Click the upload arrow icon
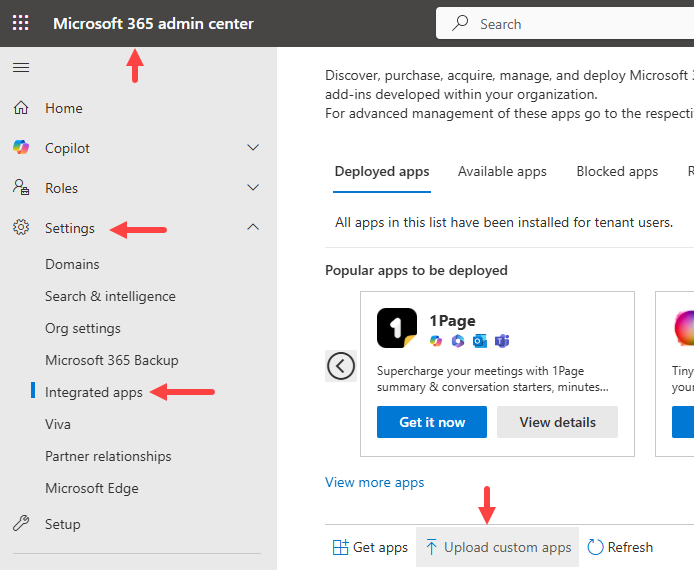694x570 pixels. pos(431,547)
